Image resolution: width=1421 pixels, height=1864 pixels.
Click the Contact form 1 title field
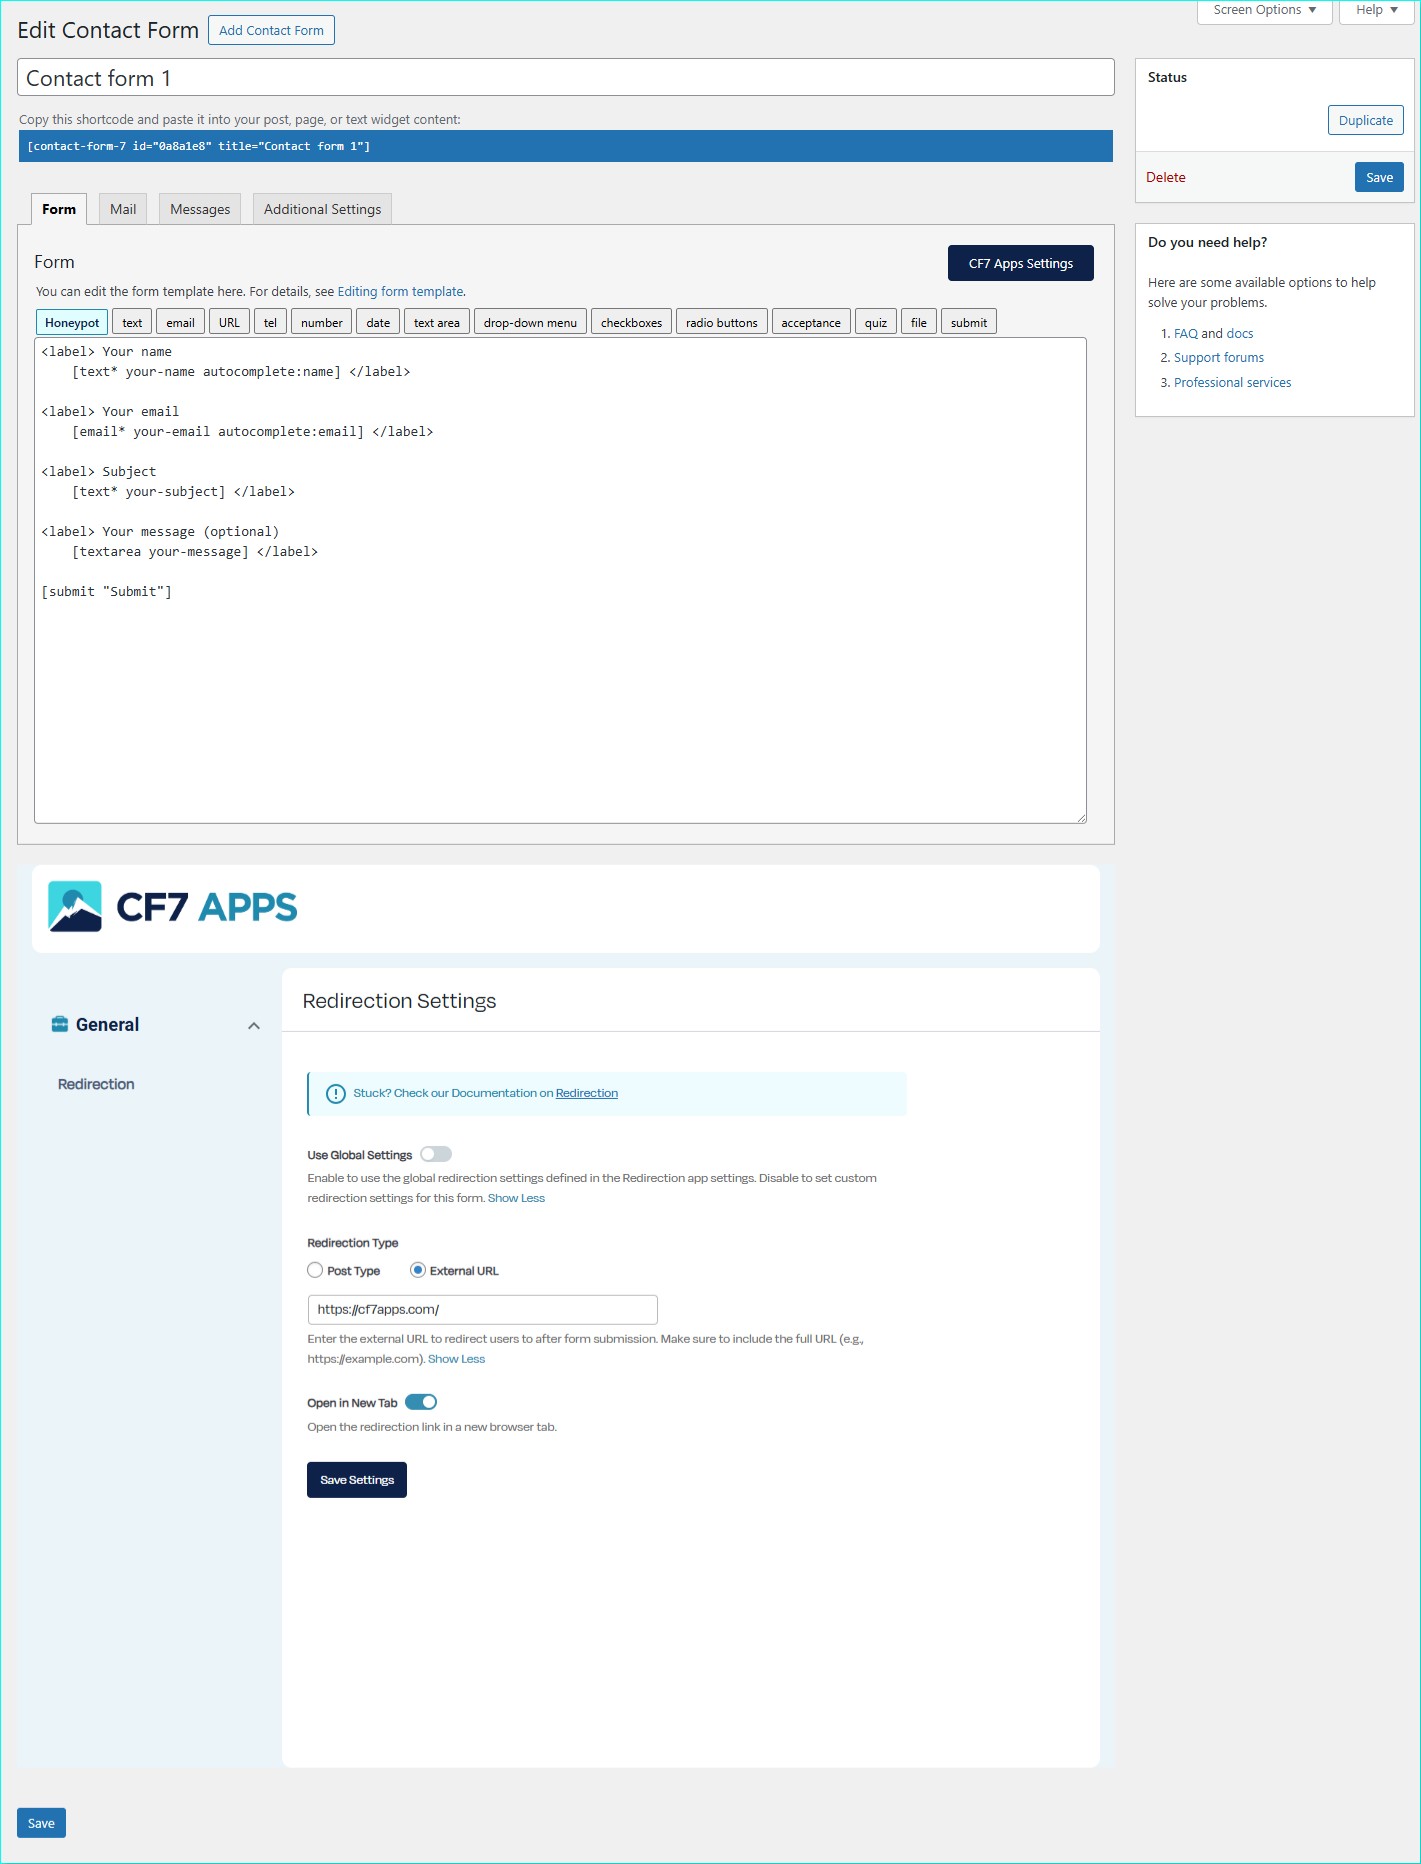point(566,77)
